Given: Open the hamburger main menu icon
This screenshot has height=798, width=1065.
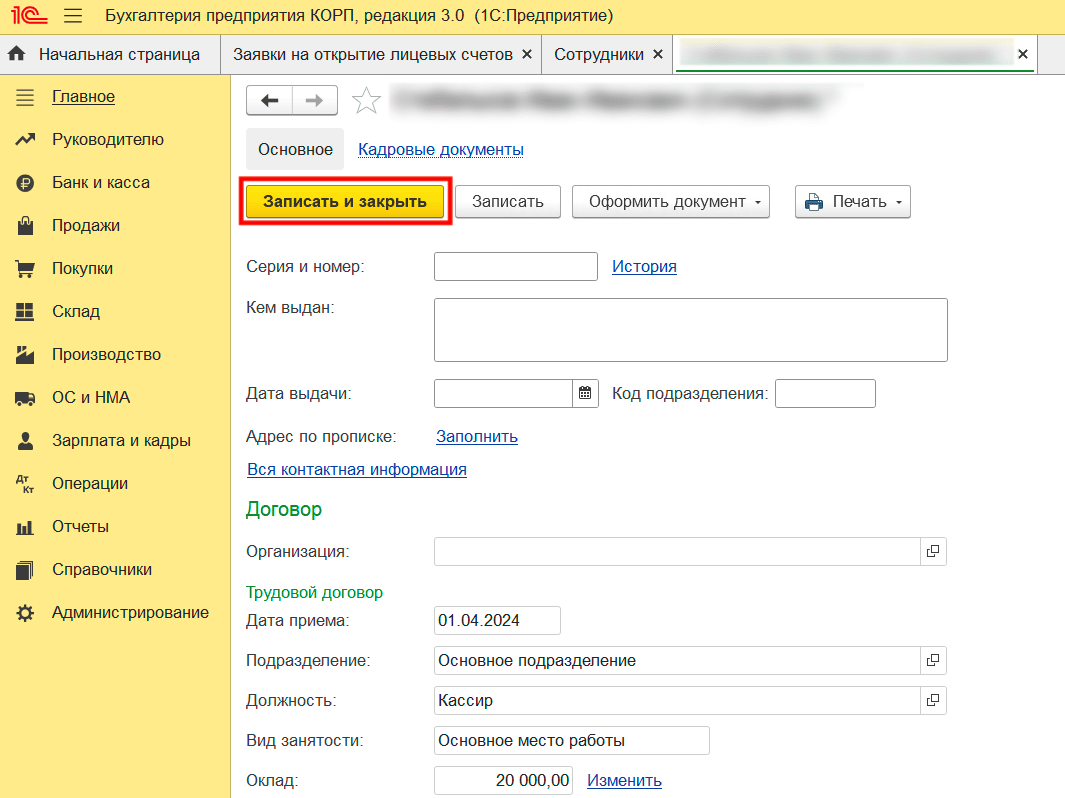Looking at the screenshot, I should [x=73, y=16].
